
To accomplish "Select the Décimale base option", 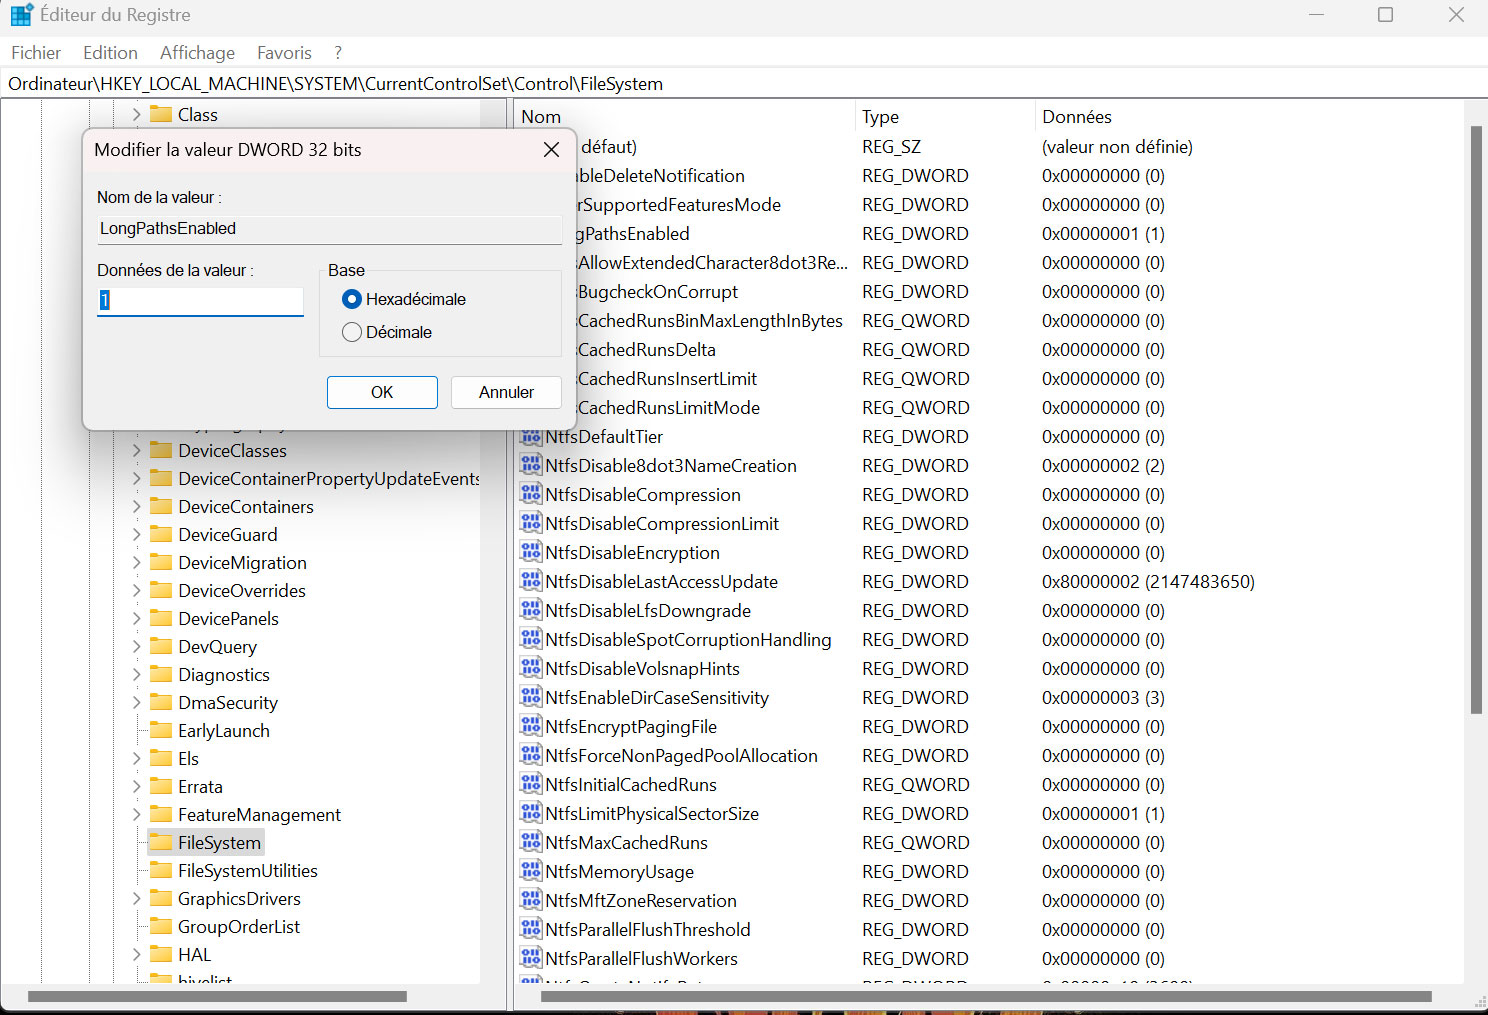I will pyautogui.click(x=352, y=332).
